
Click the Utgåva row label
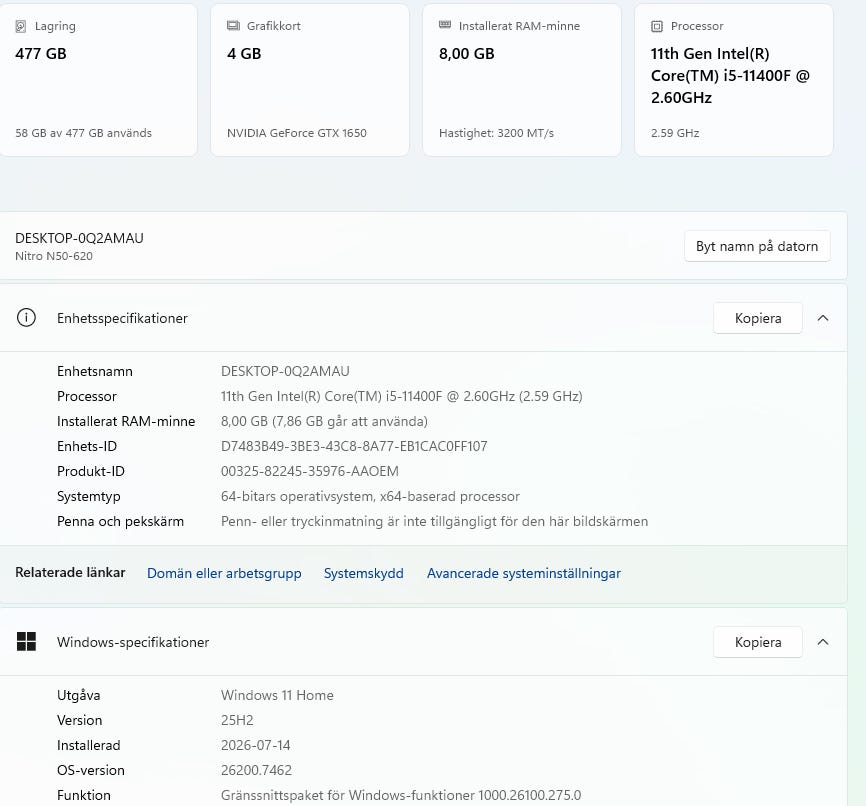78,695
